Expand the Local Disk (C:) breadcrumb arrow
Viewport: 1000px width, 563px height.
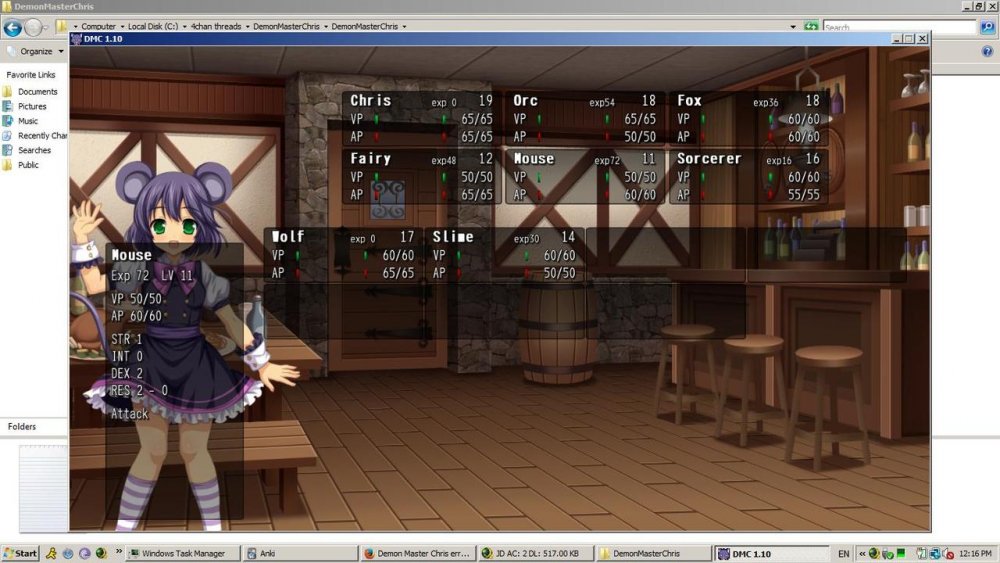185,27
